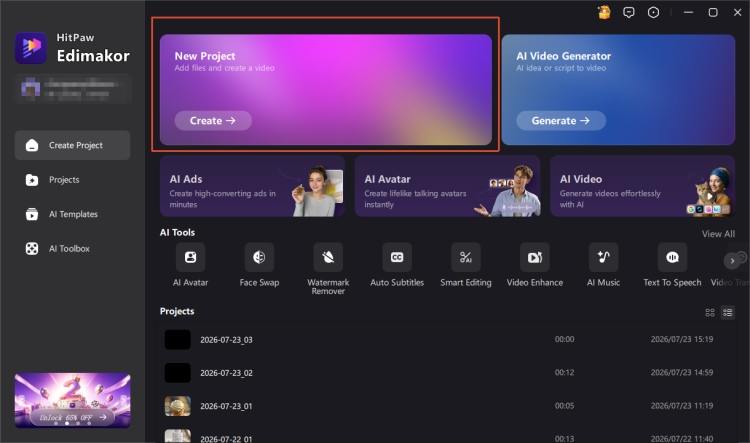
Task: Launch the Text To Speech tool
Action: point(673,257)
